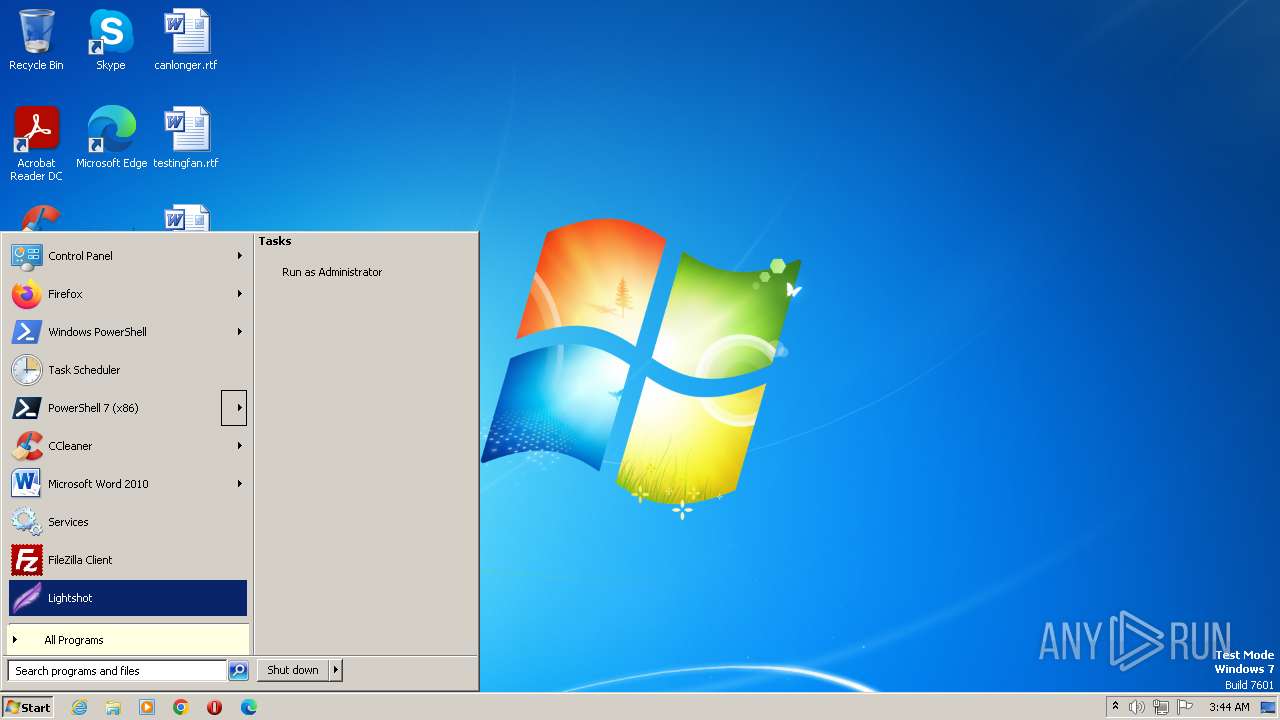
Task: Expand Microsoft Word 2010 recent files arrow
Action: point(239,484)
